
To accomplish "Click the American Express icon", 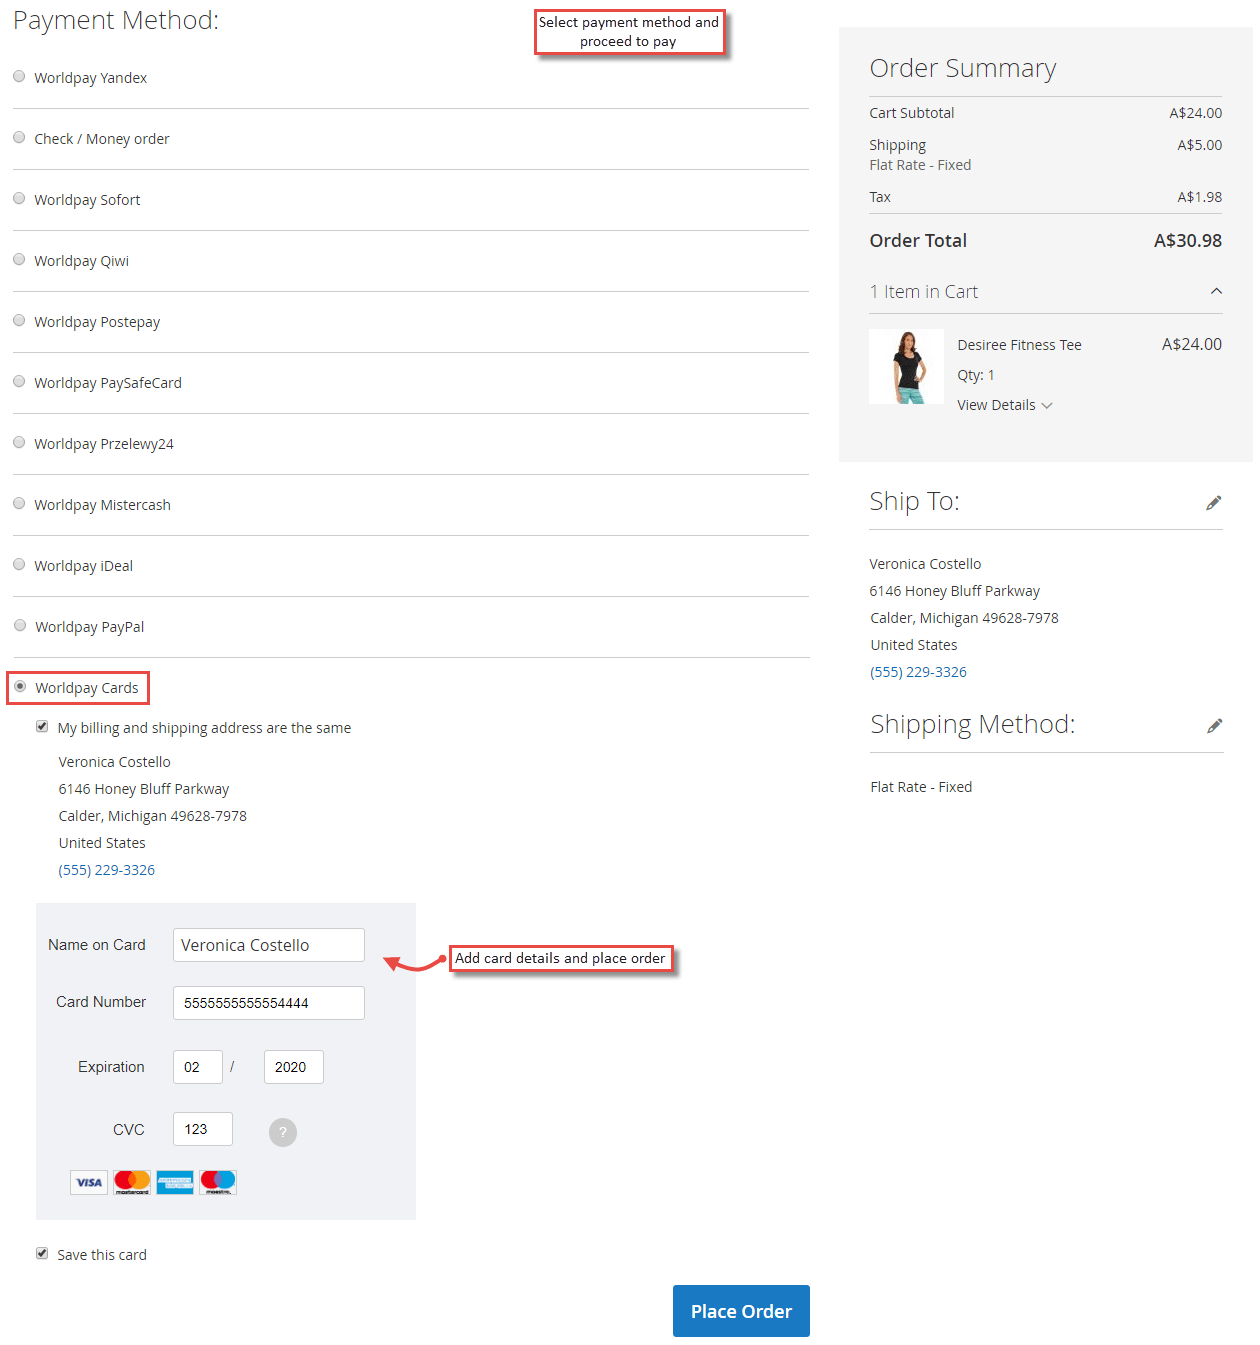I will 174,1182.
